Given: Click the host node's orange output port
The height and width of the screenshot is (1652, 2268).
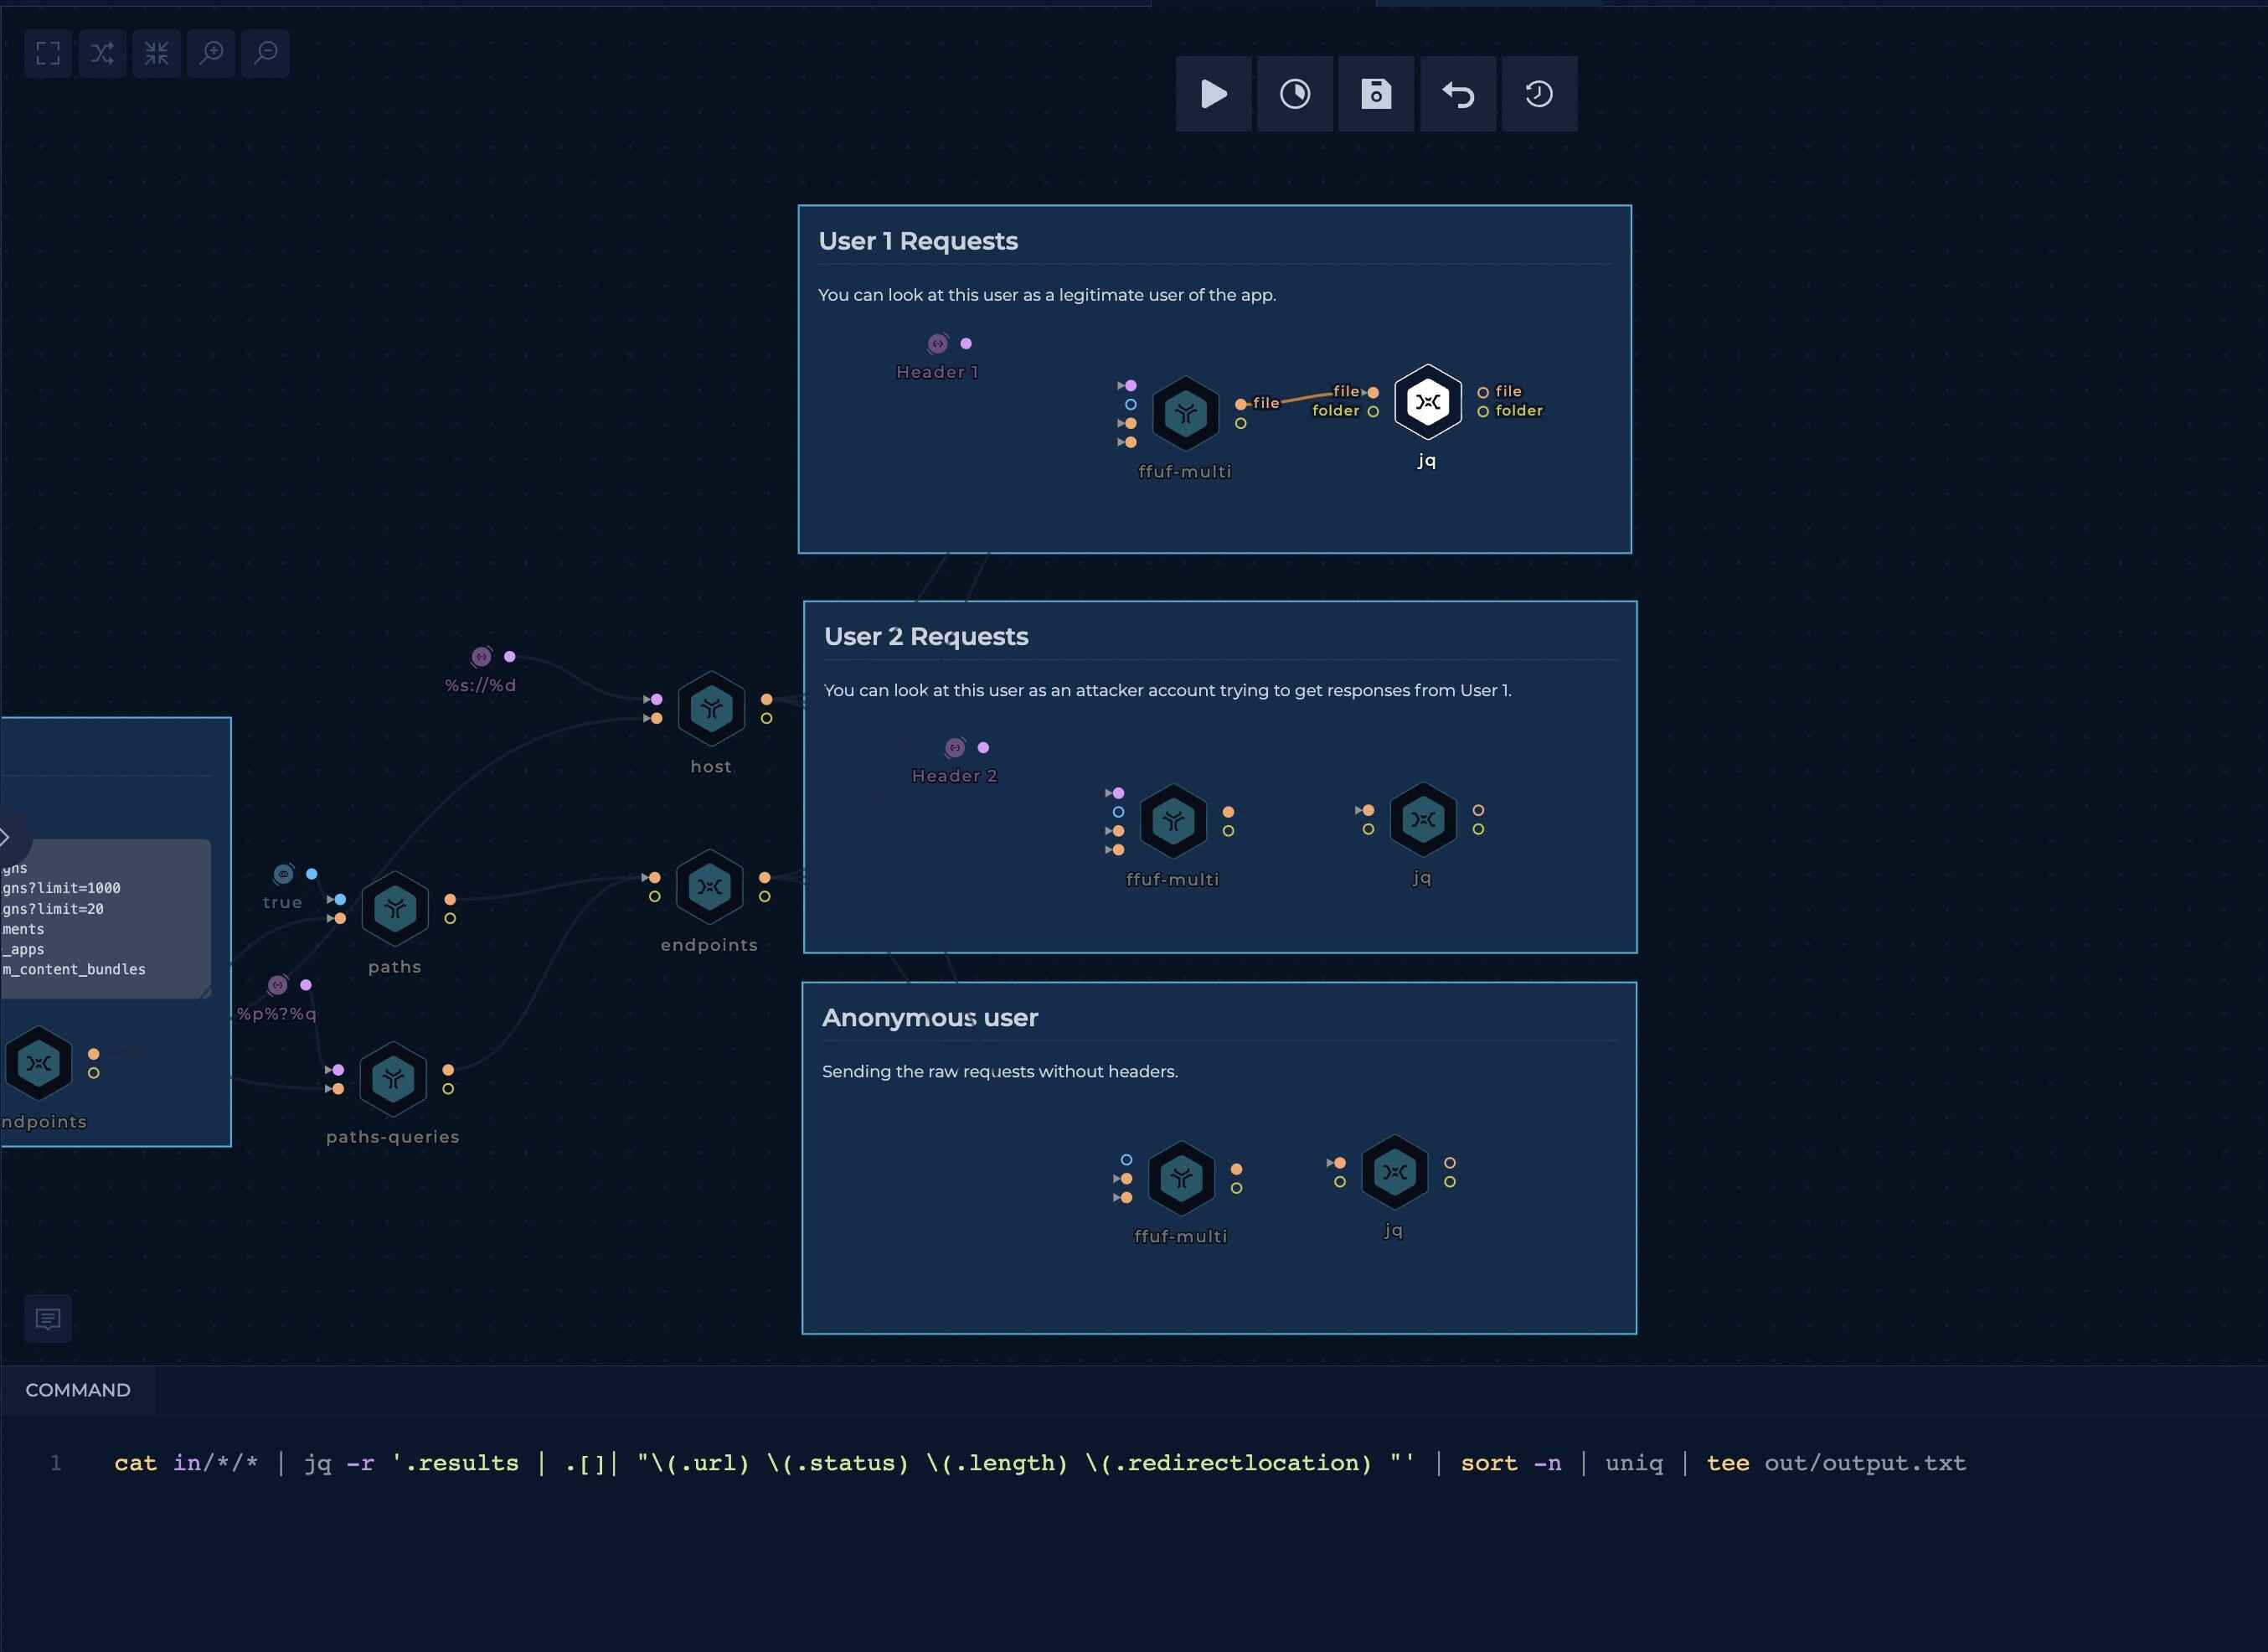Looking at the screenshot, I should tap(766, 700).
